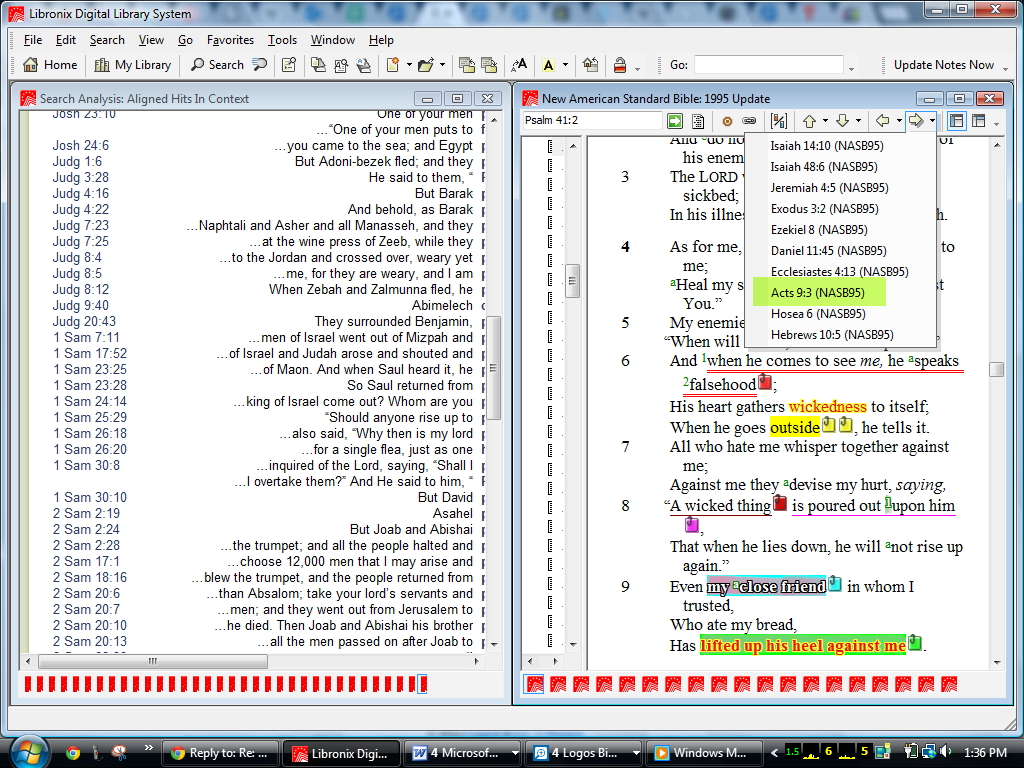
Task: Toggle the second pane layout button
Action: point(978,121)
